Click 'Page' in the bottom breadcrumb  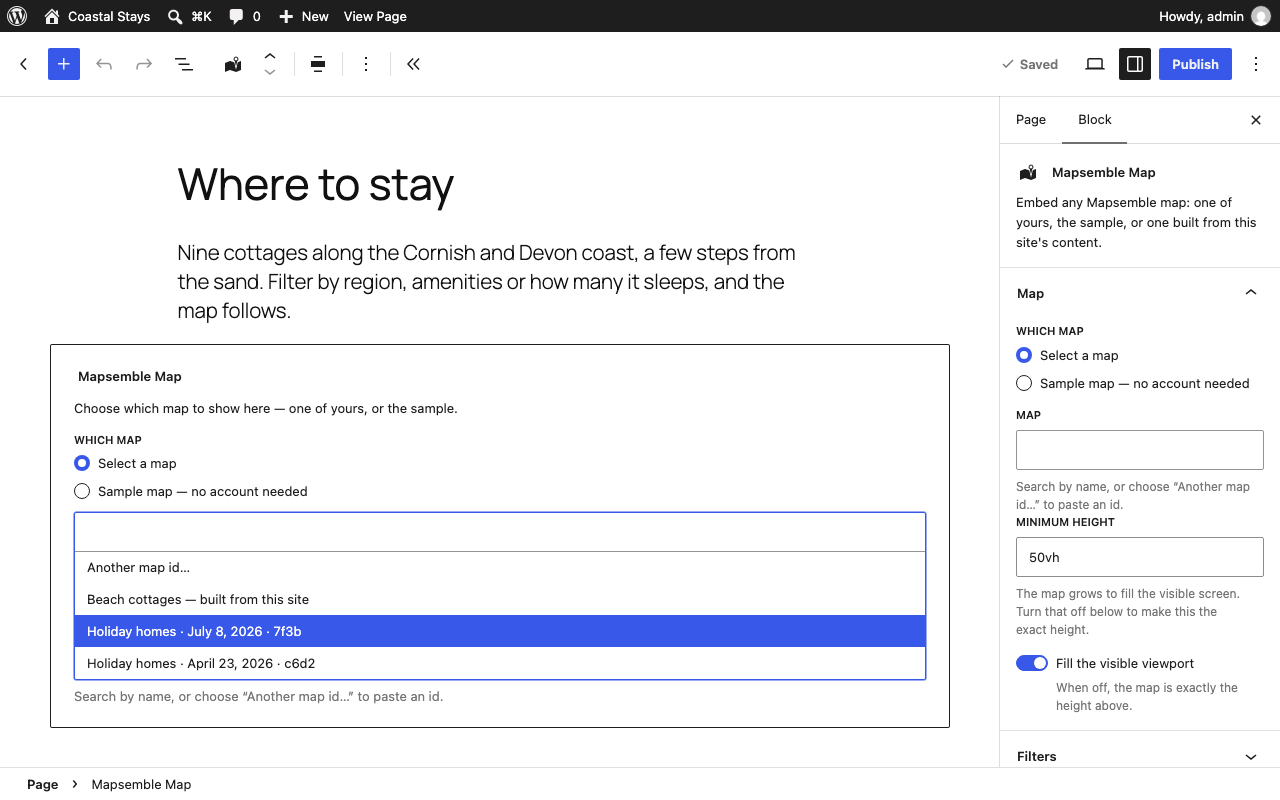pyautogui.click(x=42, y=784)
